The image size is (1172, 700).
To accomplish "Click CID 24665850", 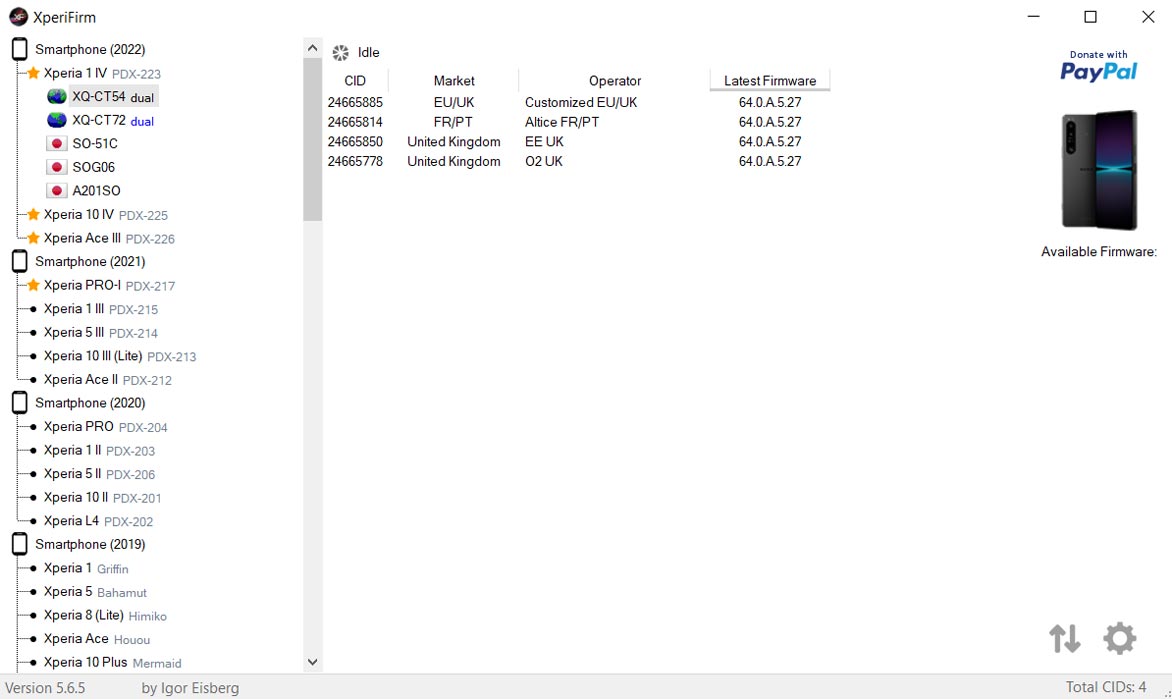I will [x=355, y=141].
